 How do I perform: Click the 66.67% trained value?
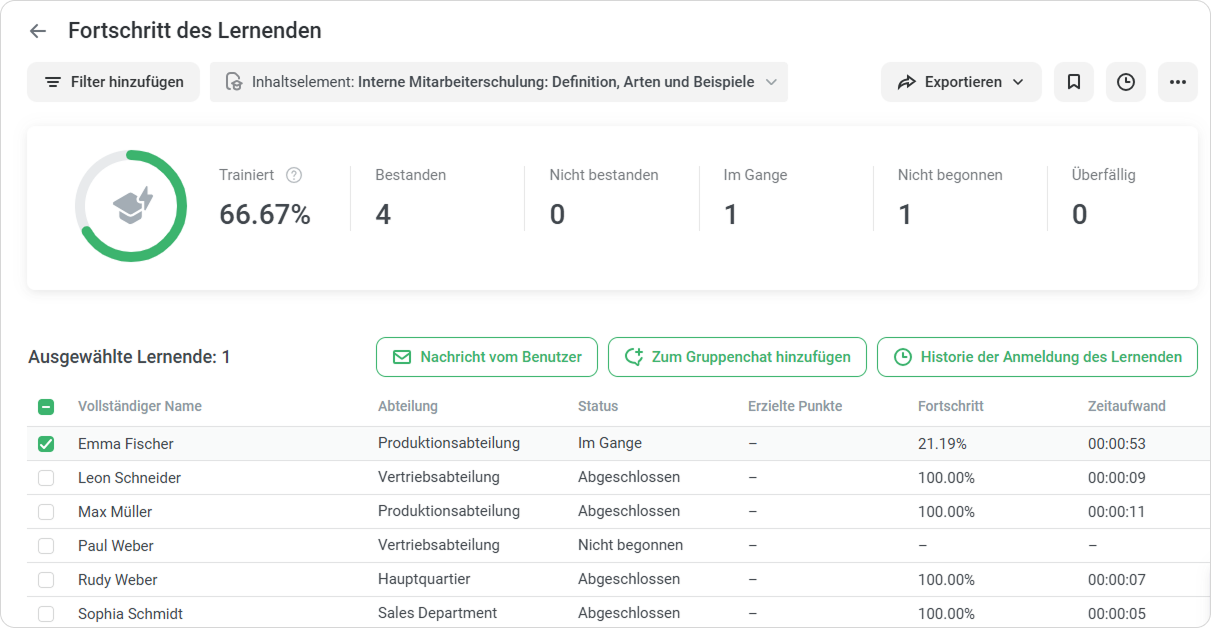[x=265, y=214]
